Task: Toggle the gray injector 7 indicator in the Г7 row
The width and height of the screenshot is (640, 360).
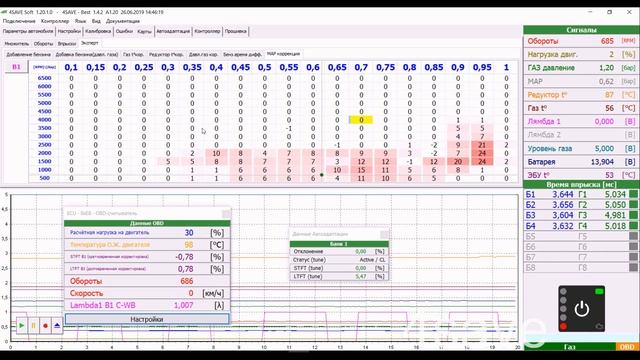Action: [x=634, y=257]
